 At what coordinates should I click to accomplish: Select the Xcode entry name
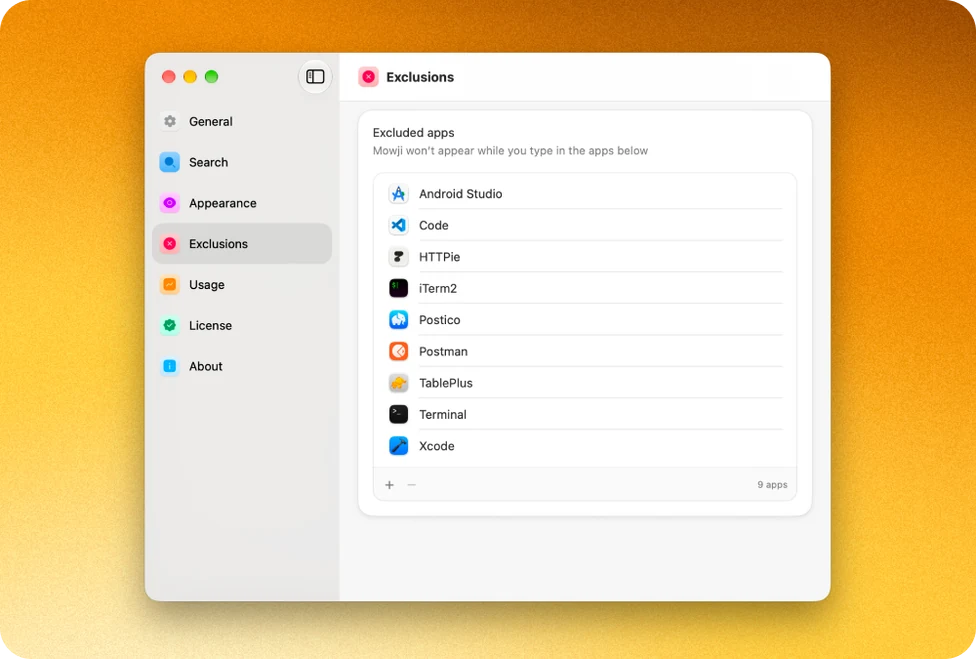click(436, 446)
